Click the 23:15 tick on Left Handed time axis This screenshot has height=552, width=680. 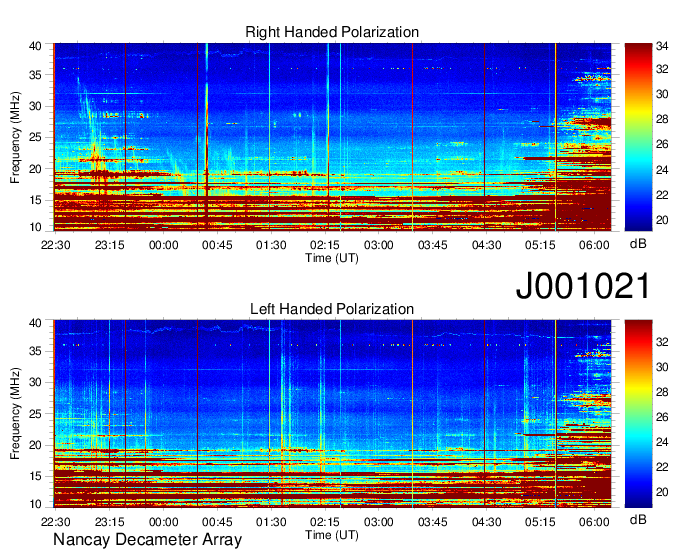point(109,522)
